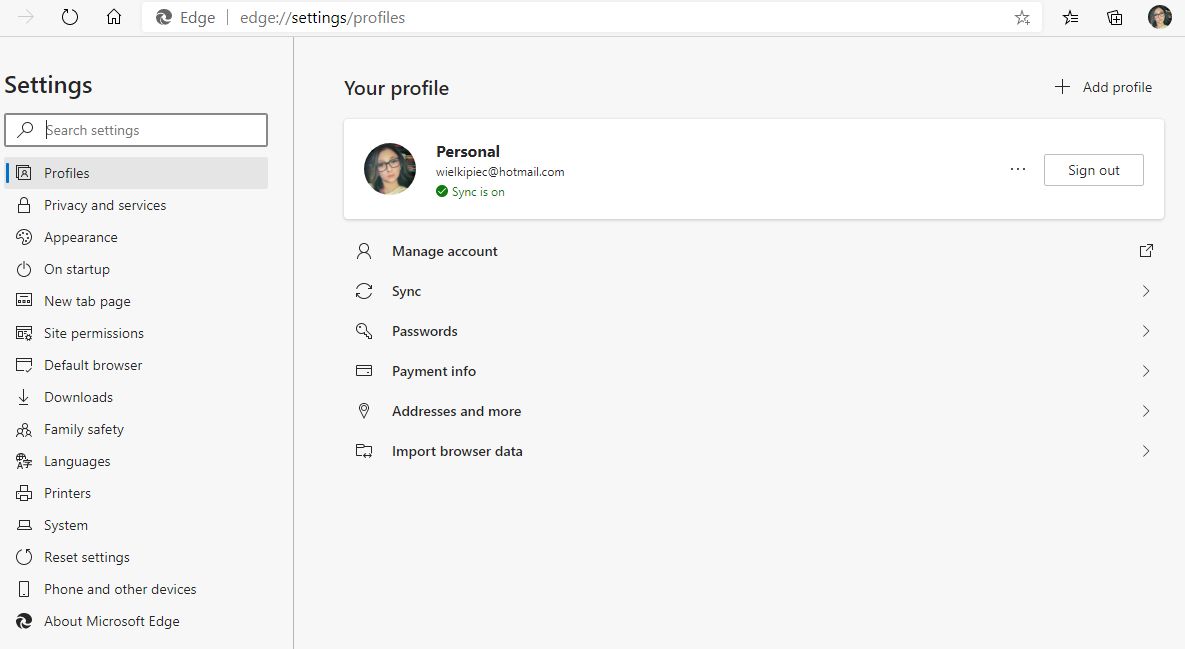The height and width of the screenshot is (649, 1185).
Task: Click the profile avatar in toolbar
Action: point(1160,17)
